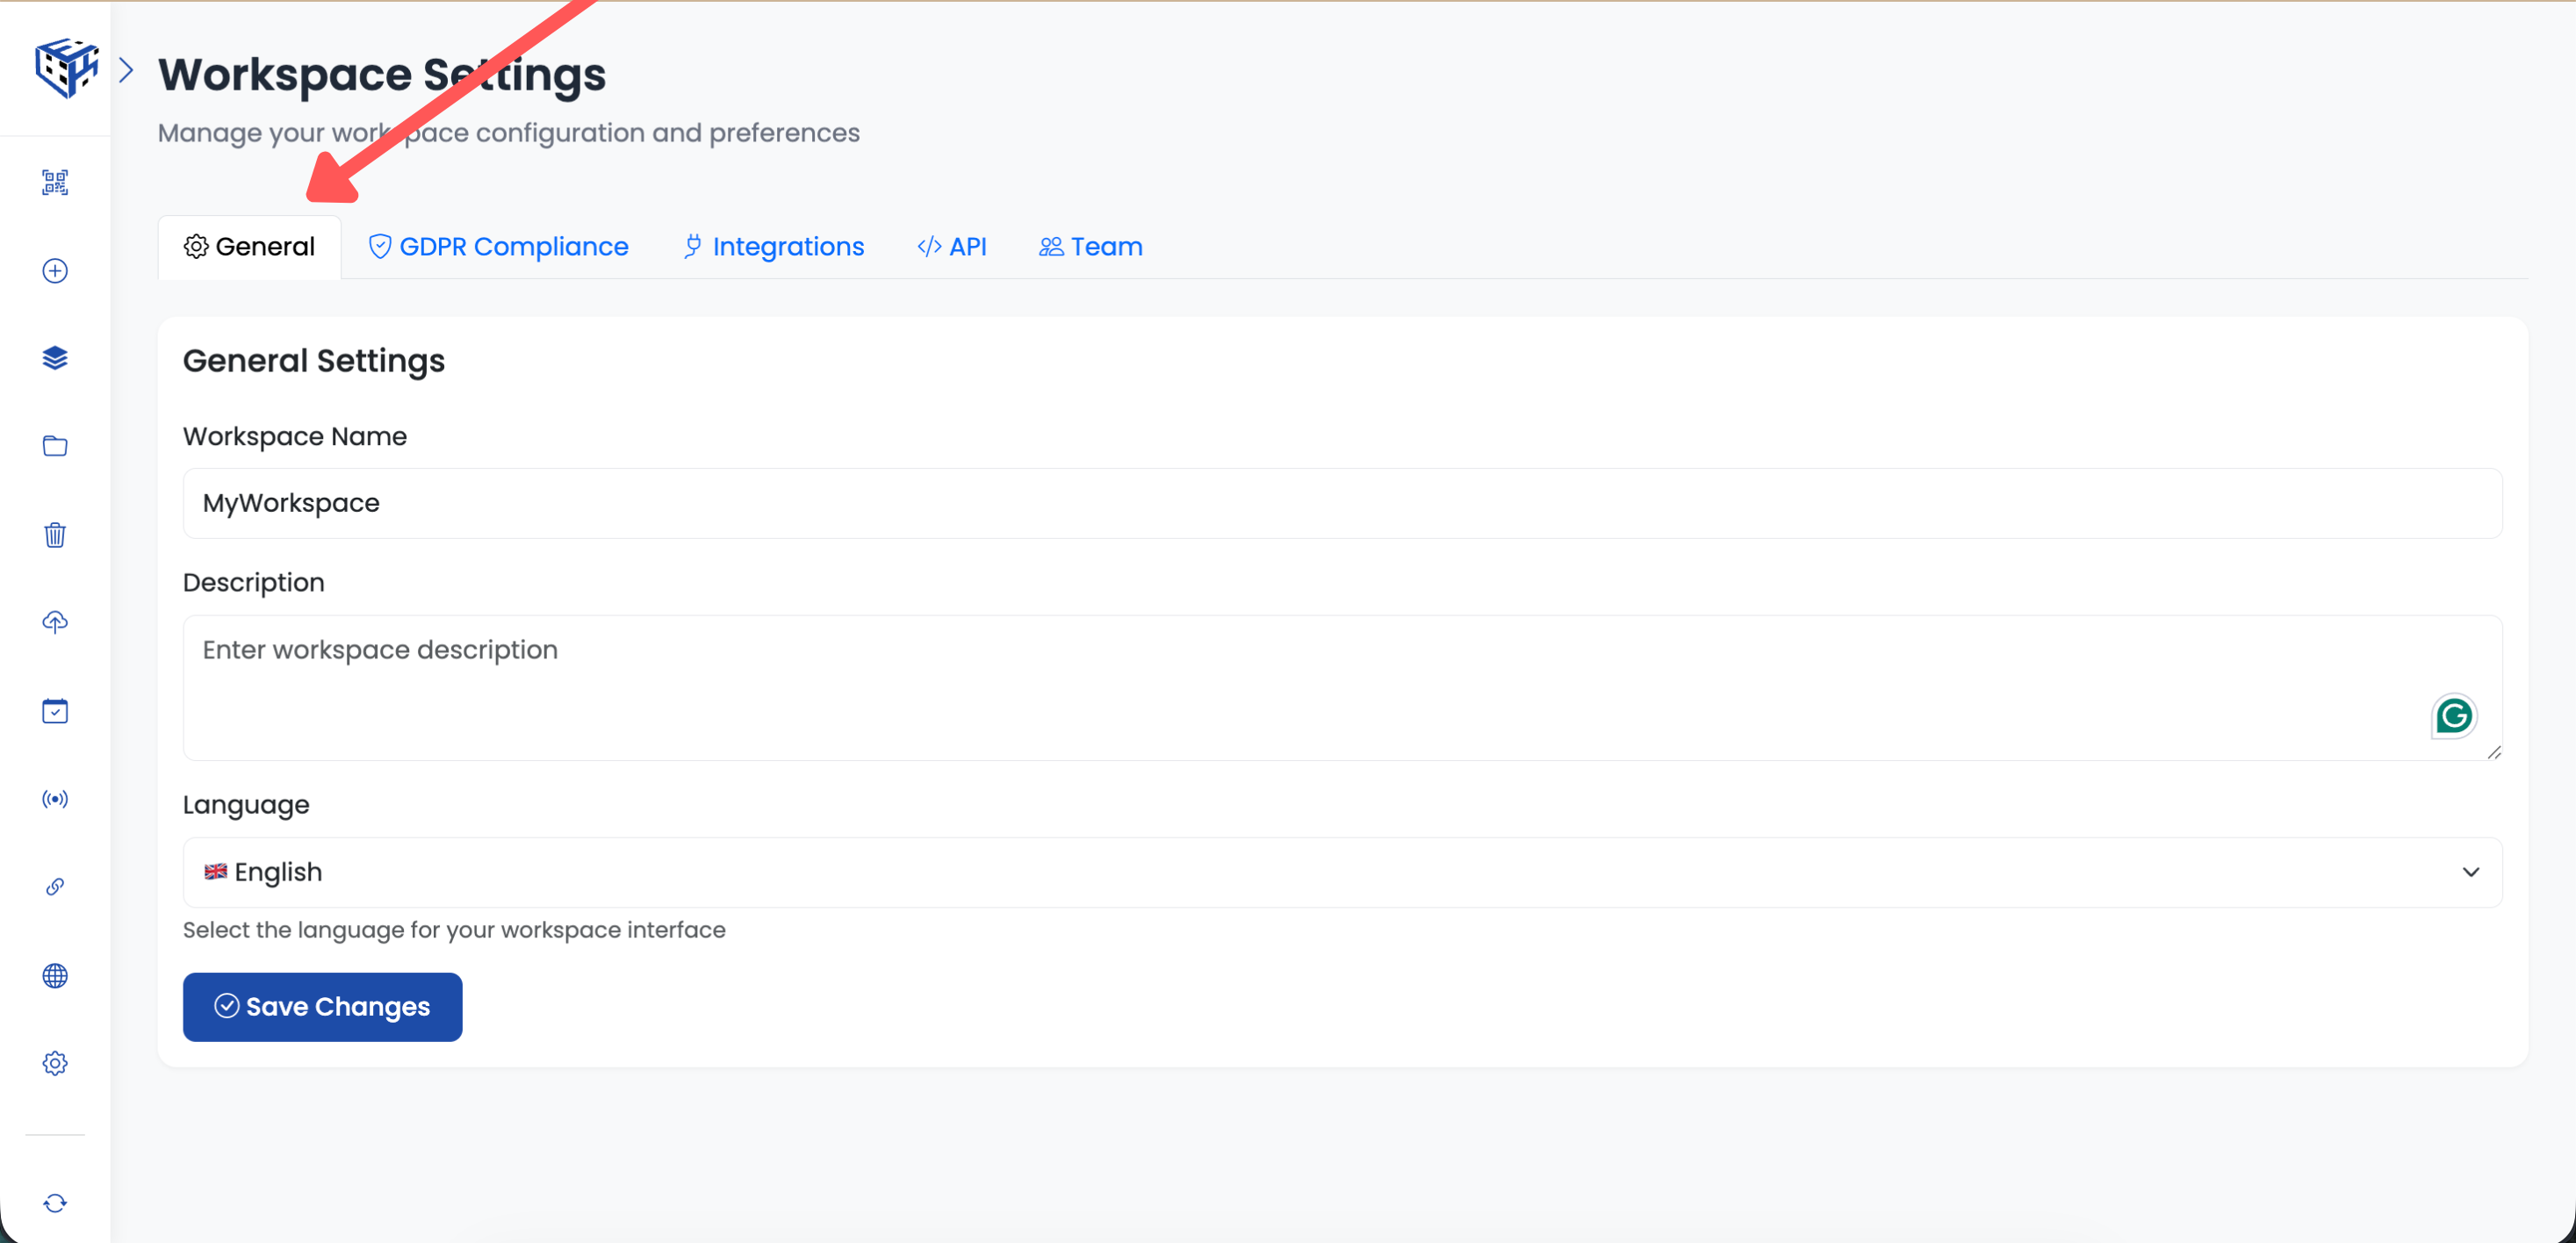
Task: Click the sync refresh icon at sidebar bottom
Action: [x=55, y=1203]
